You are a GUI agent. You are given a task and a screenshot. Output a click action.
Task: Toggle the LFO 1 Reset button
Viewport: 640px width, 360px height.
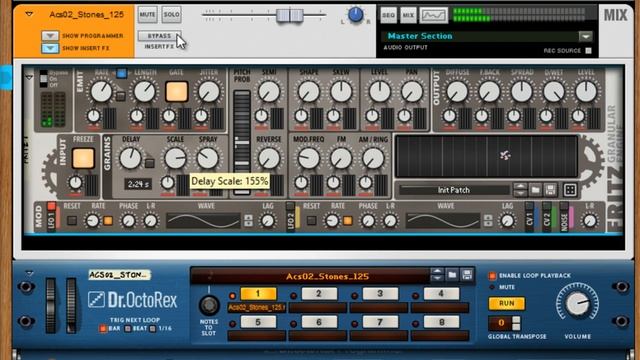point(72,221)
